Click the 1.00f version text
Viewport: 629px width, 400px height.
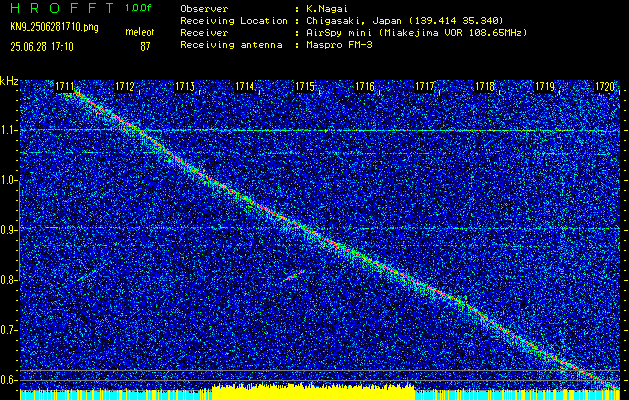tap(138, 8)
